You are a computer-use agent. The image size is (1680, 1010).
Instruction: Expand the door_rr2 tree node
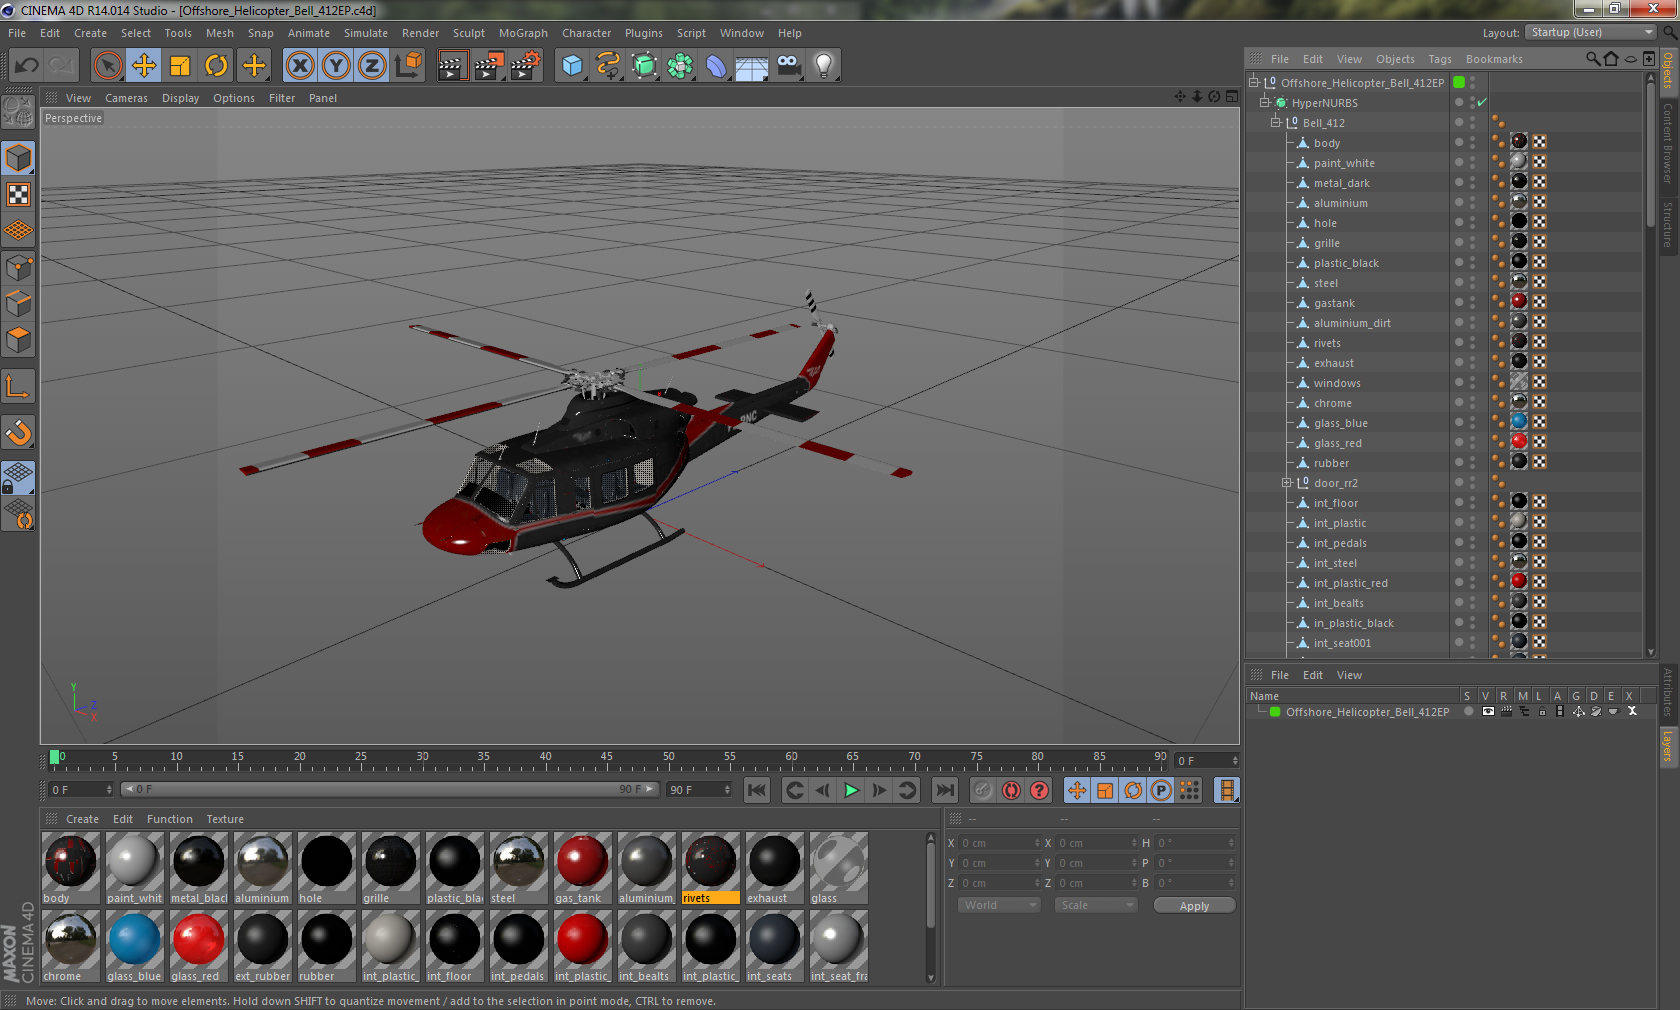[1287, 483]
